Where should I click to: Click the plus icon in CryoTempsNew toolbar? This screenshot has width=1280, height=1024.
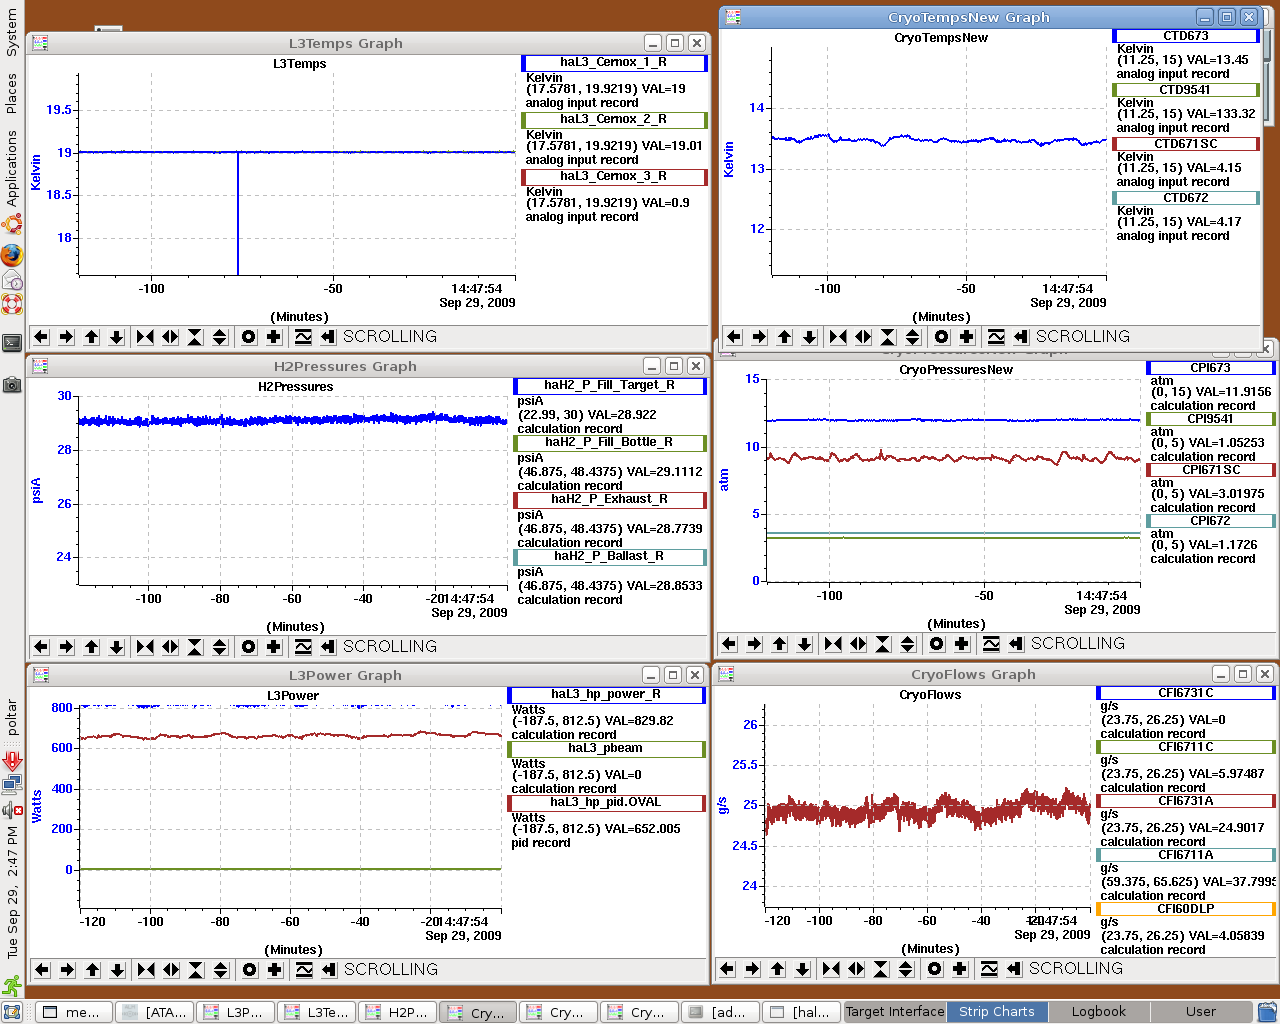coord(967,337)
